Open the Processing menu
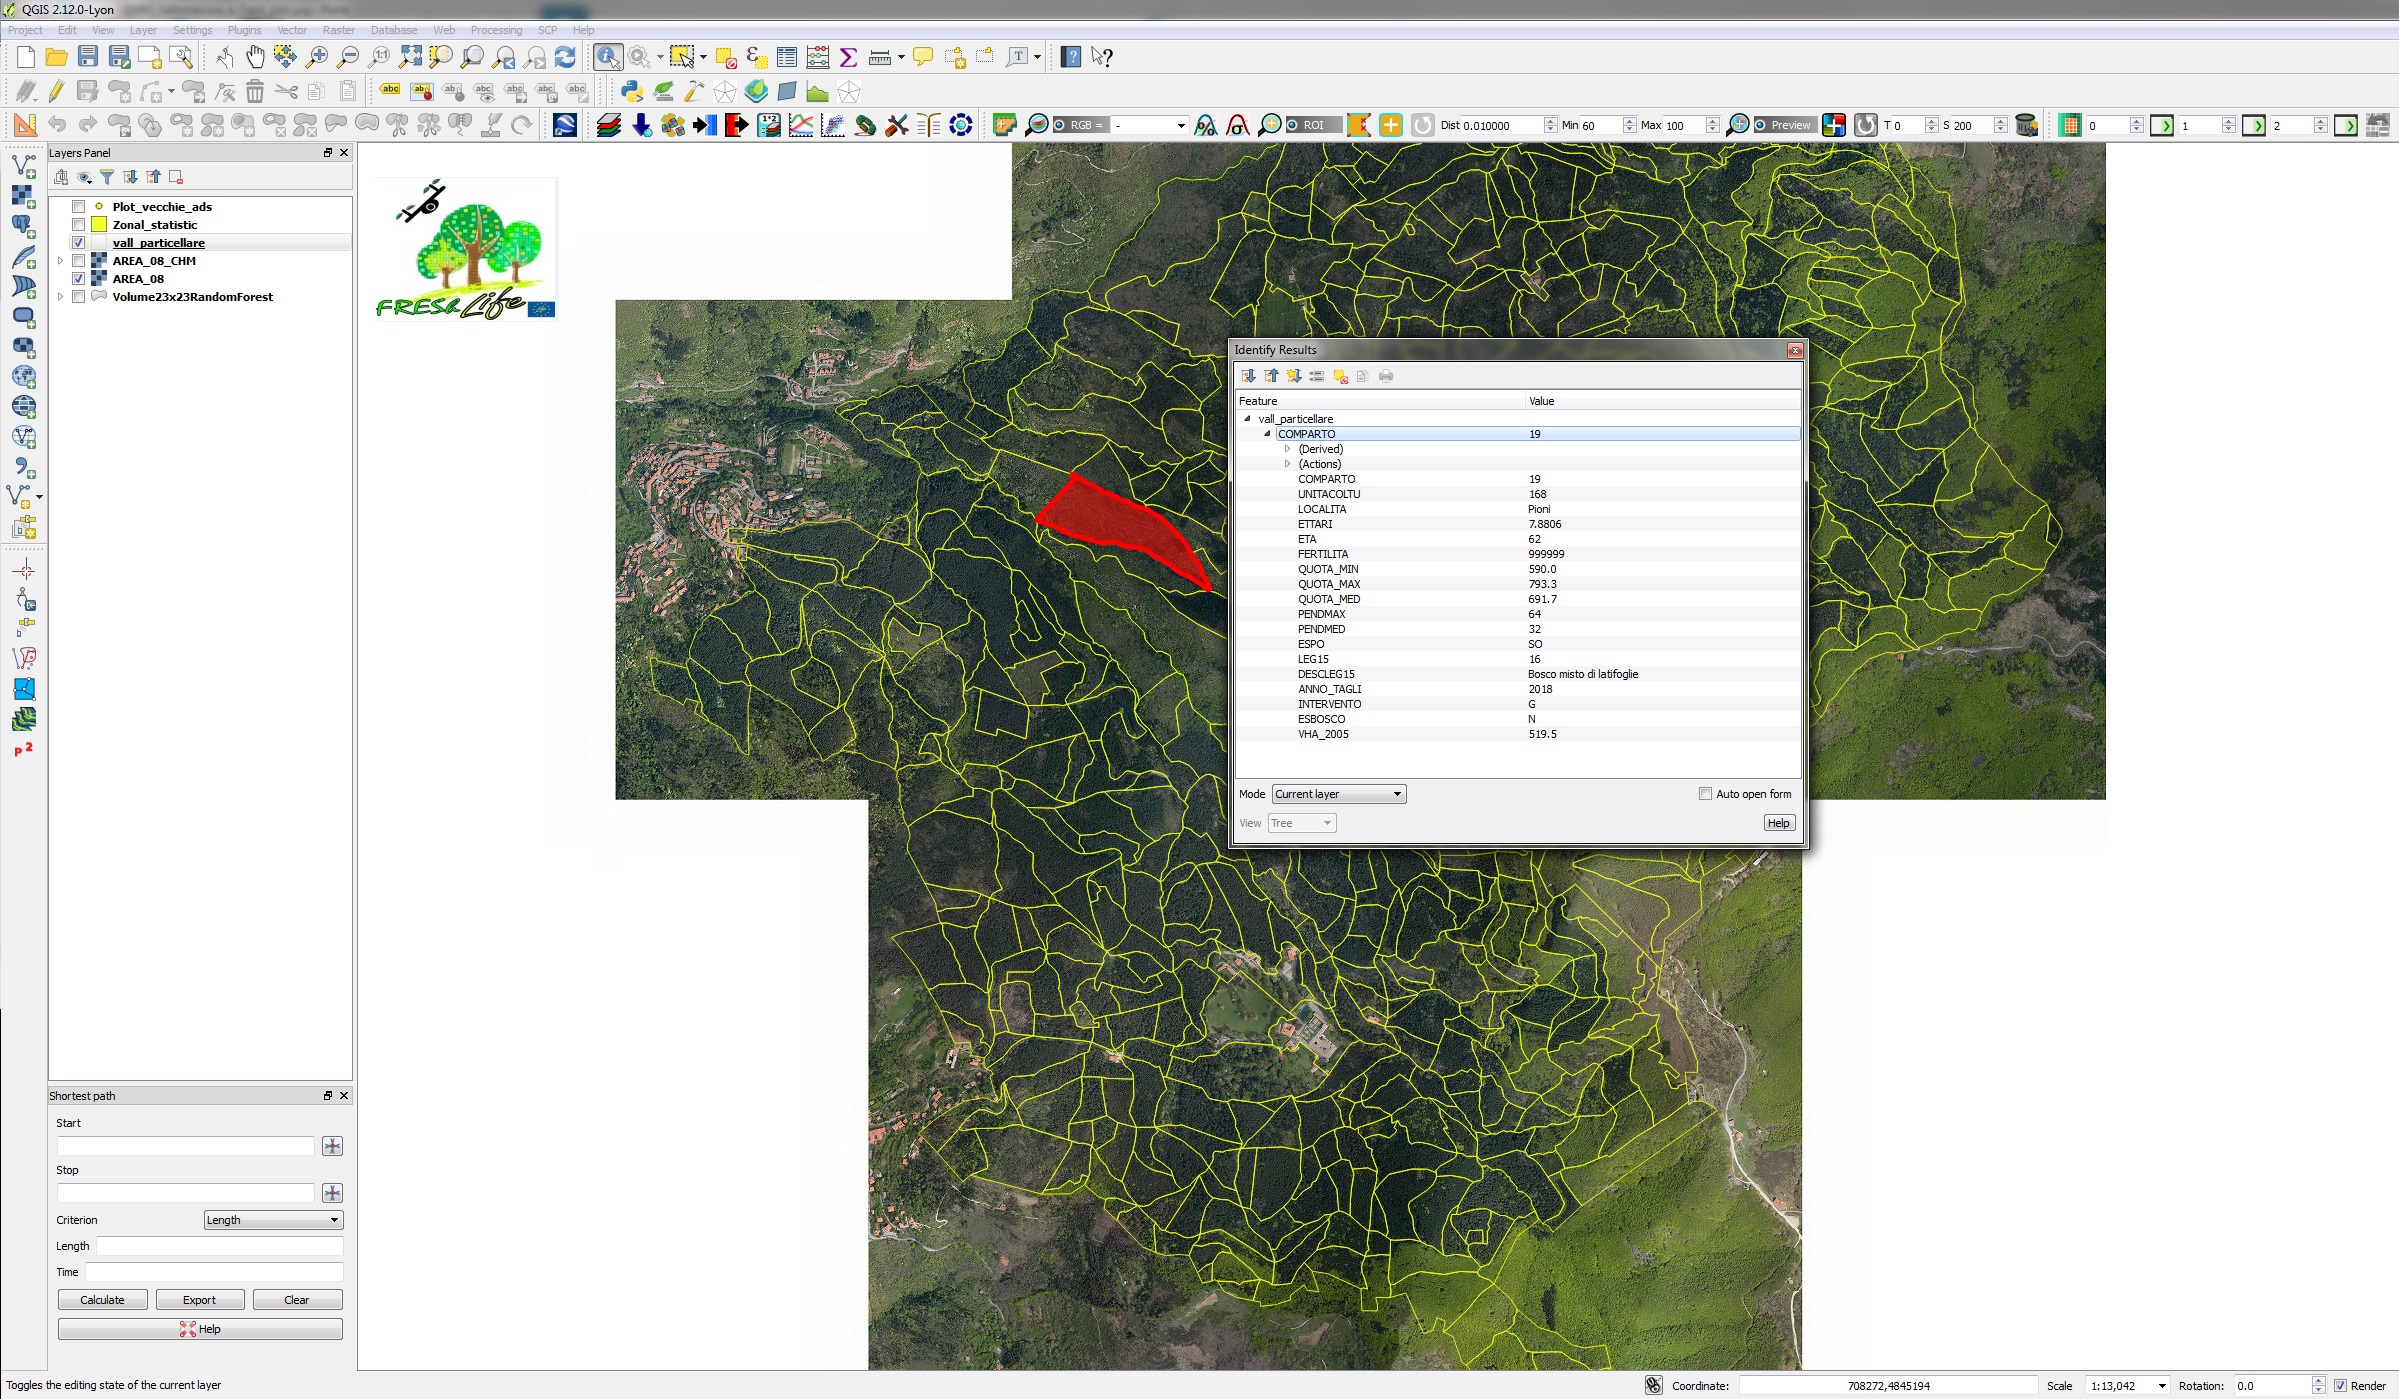 coord(496,30)
